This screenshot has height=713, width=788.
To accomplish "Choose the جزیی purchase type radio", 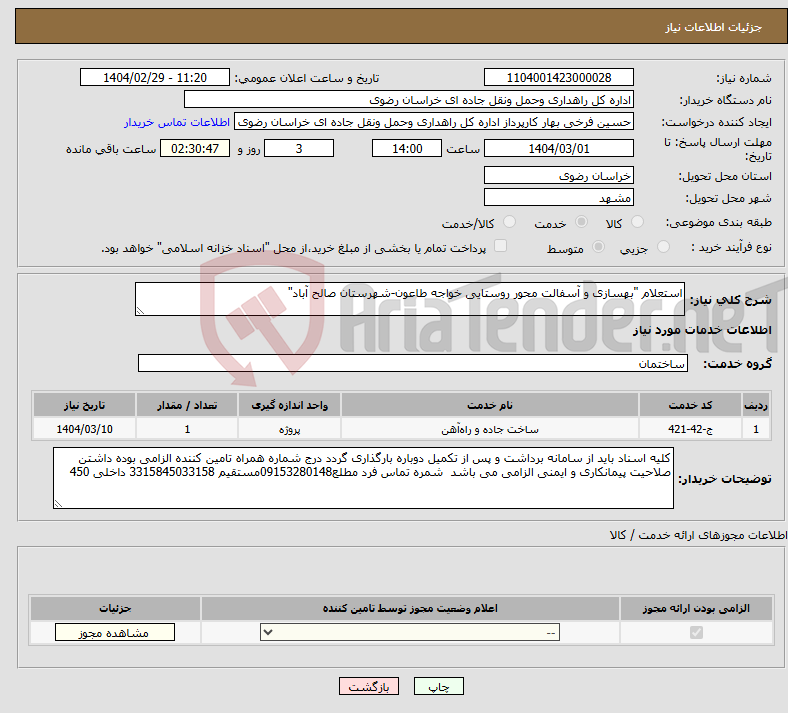I will 663,246.
